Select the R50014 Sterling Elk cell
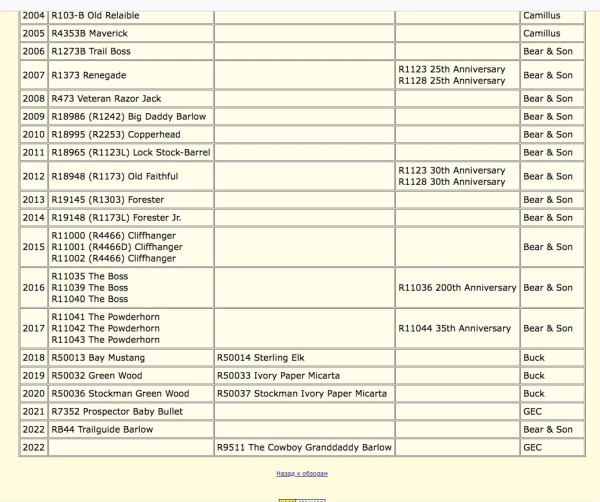Screen dimensions: 600x502 [x=304, y=358]
